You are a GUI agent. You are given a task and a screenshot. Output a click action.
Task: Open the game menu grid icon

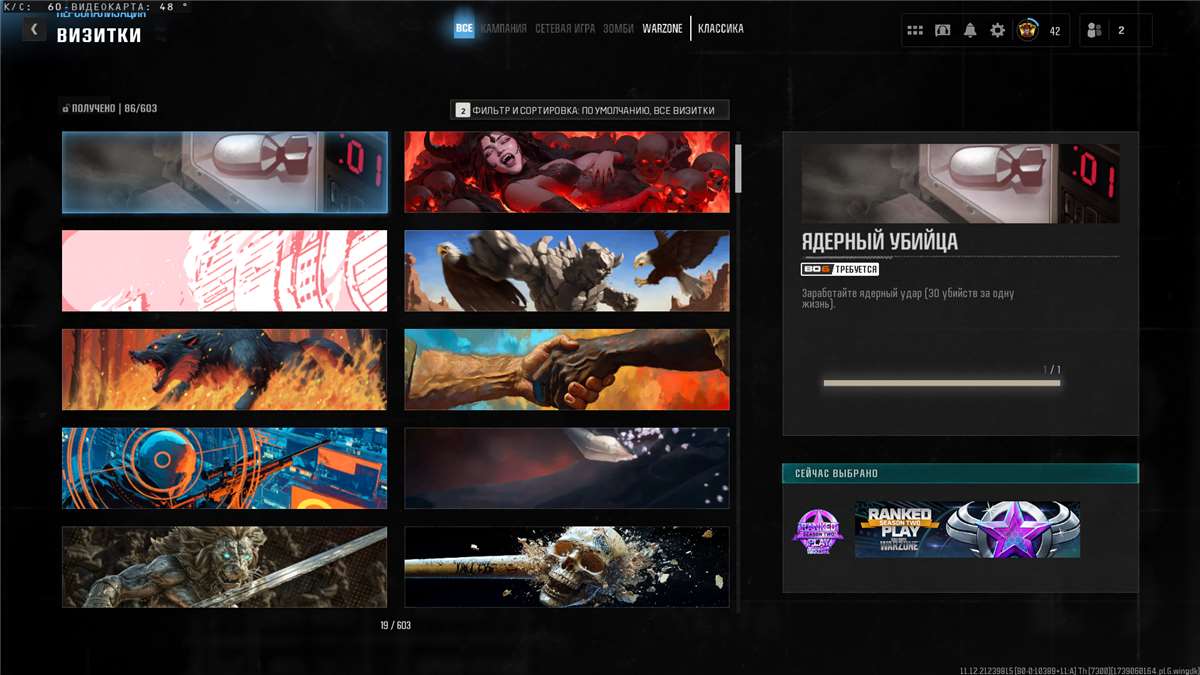tap(915, 31)
